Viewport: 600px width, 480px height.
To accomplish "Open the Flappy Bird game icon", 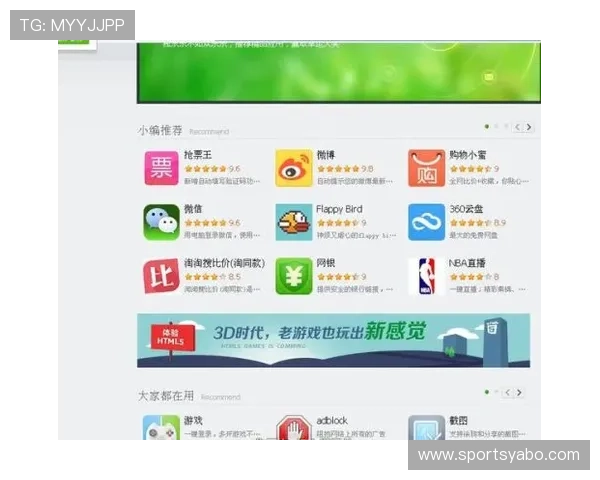I will (x=293, y=222).
